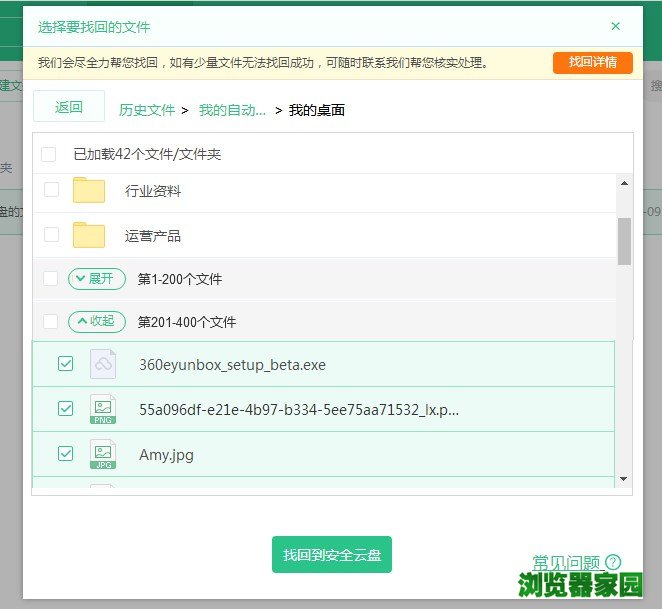The image size is (662, 609).
Task: Click the scrollbar down arrow
Action: tap(624, 480)
